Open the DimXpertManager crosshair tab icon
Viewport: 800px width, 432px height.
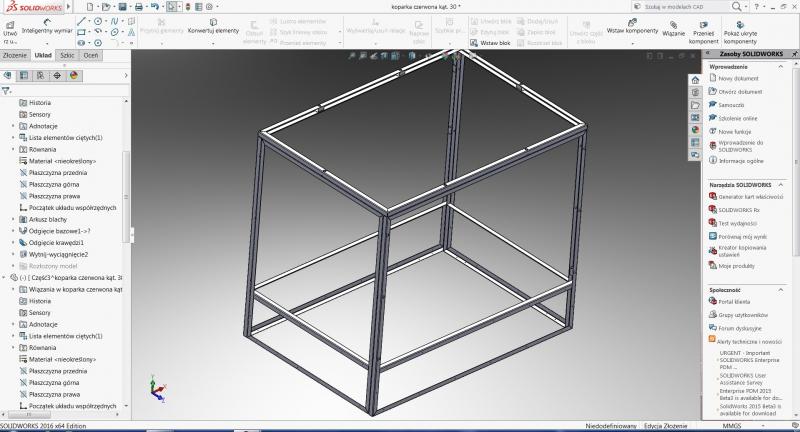click(x=57, y=75)
